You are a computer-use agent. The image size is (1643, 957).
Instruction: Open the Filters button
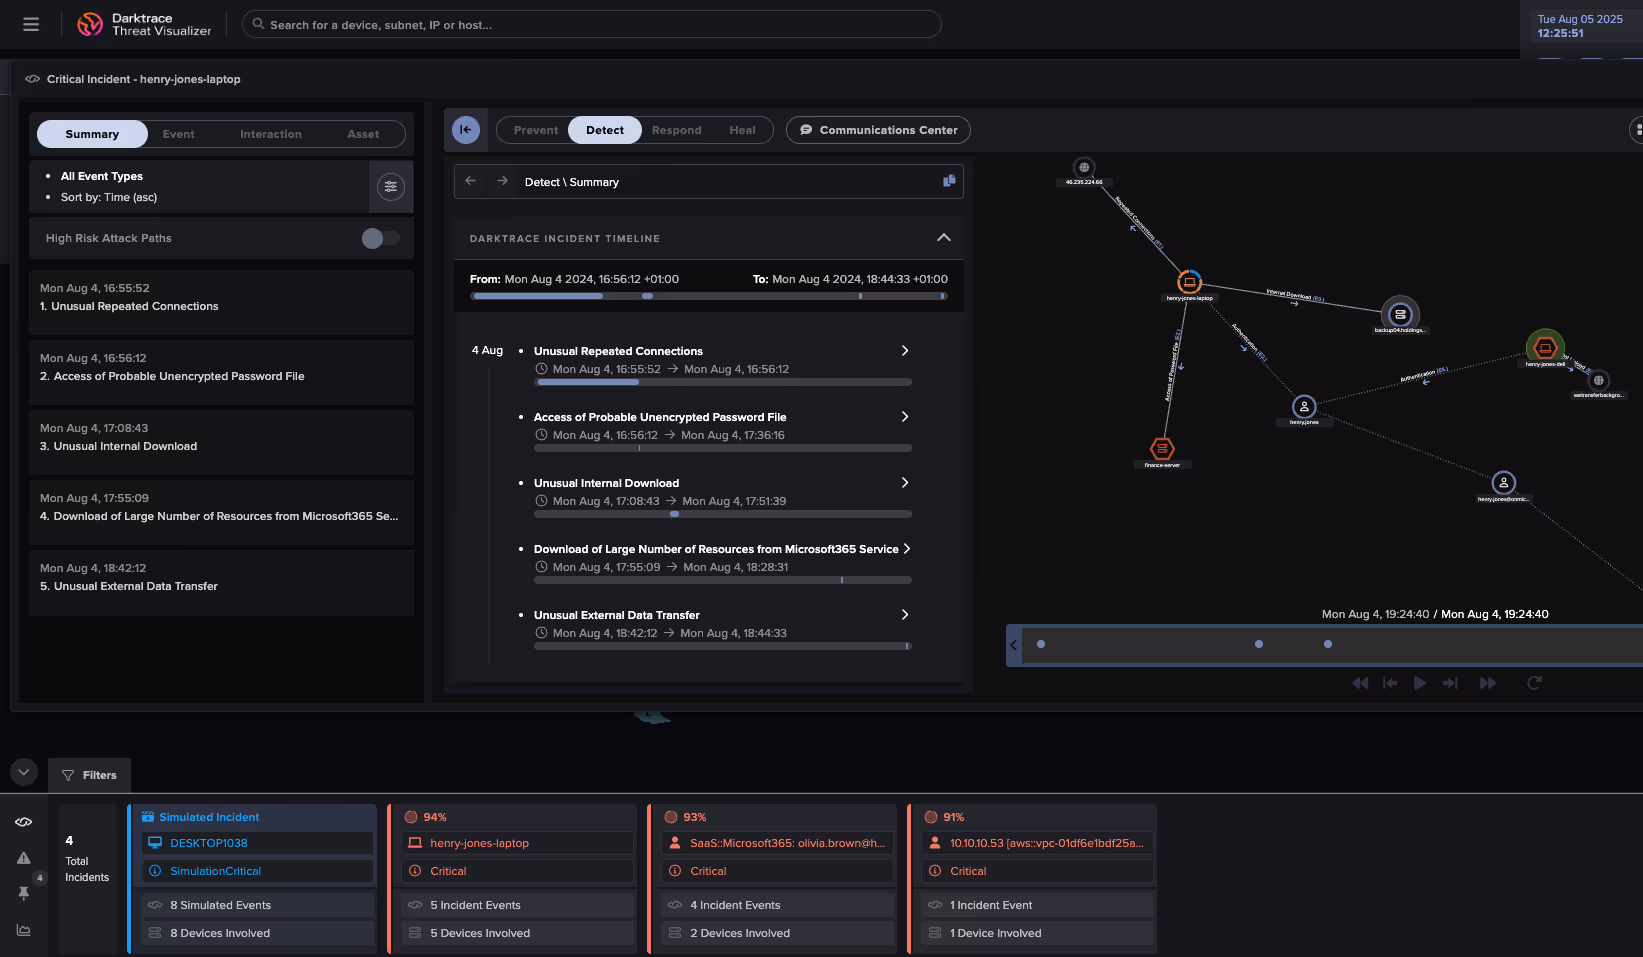tap(89, 775)
